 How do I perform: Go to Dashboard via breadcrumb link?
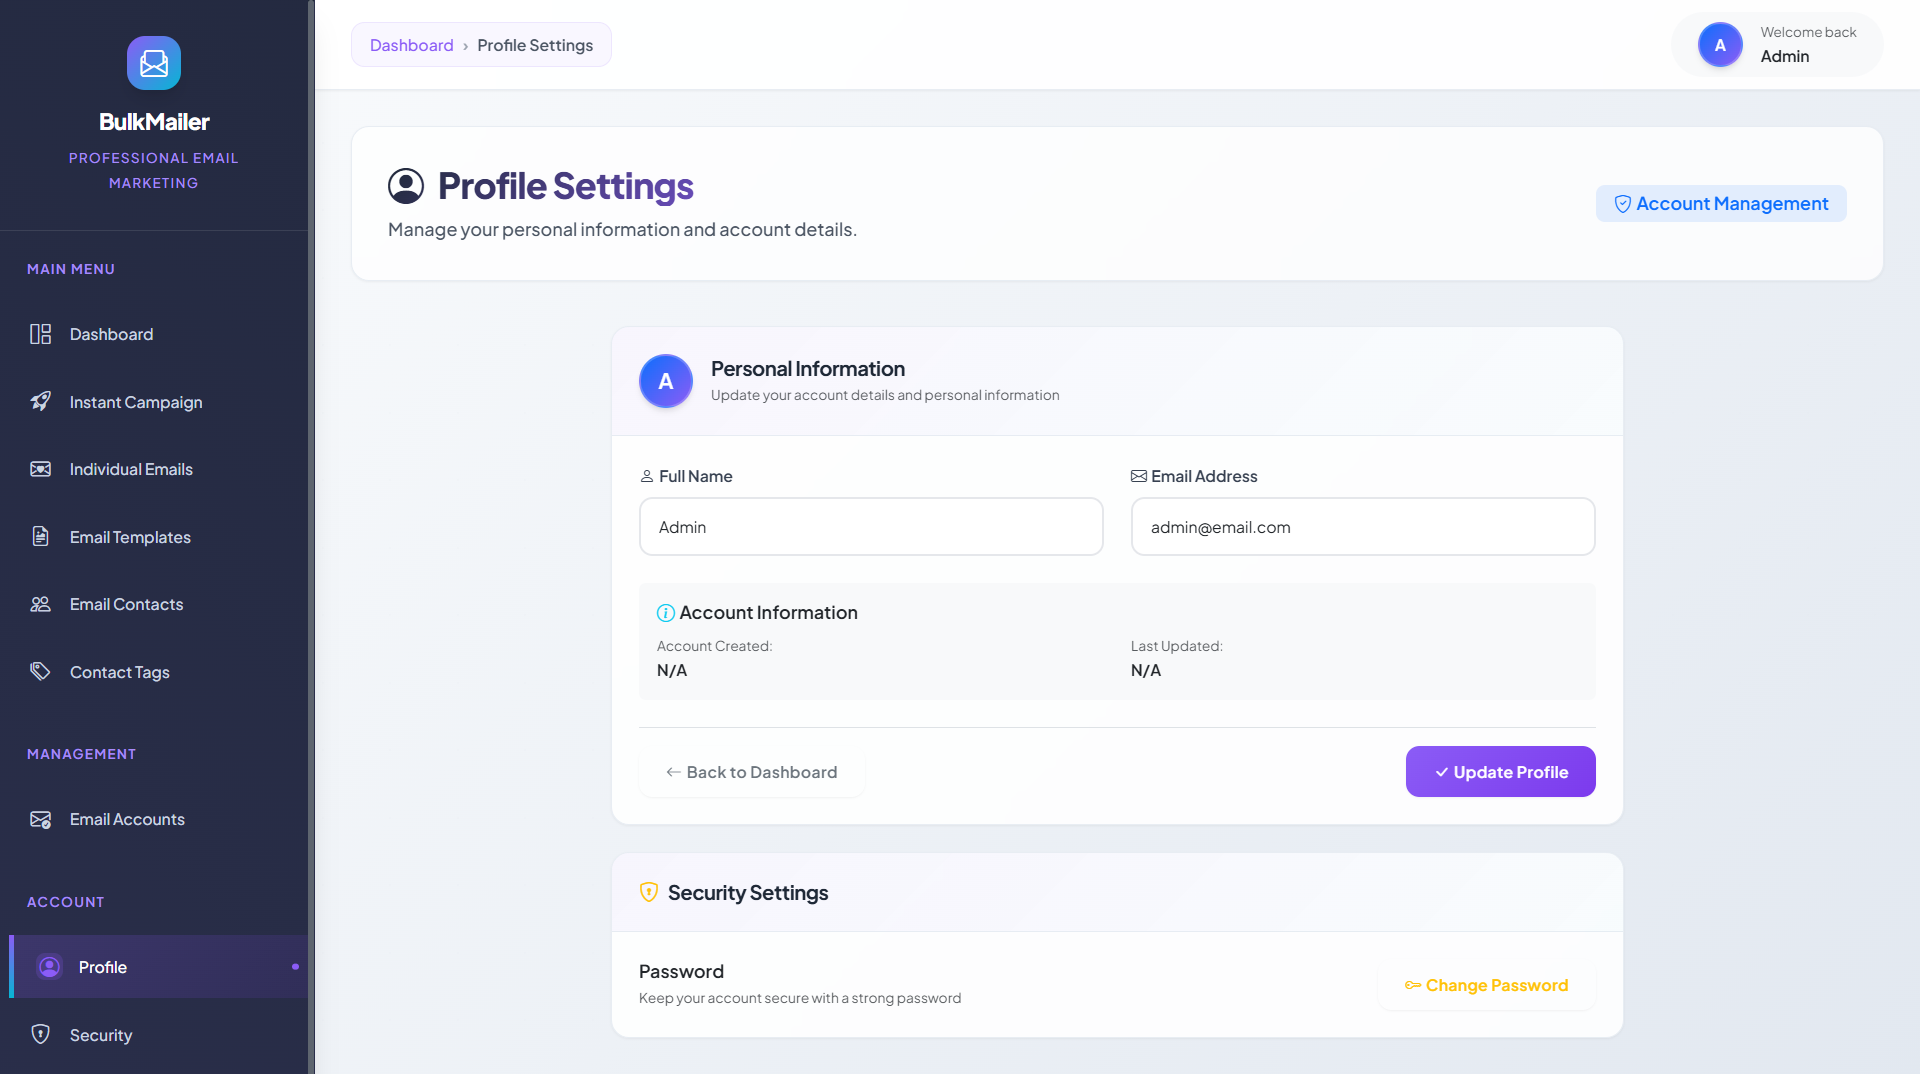coord(411,45)
